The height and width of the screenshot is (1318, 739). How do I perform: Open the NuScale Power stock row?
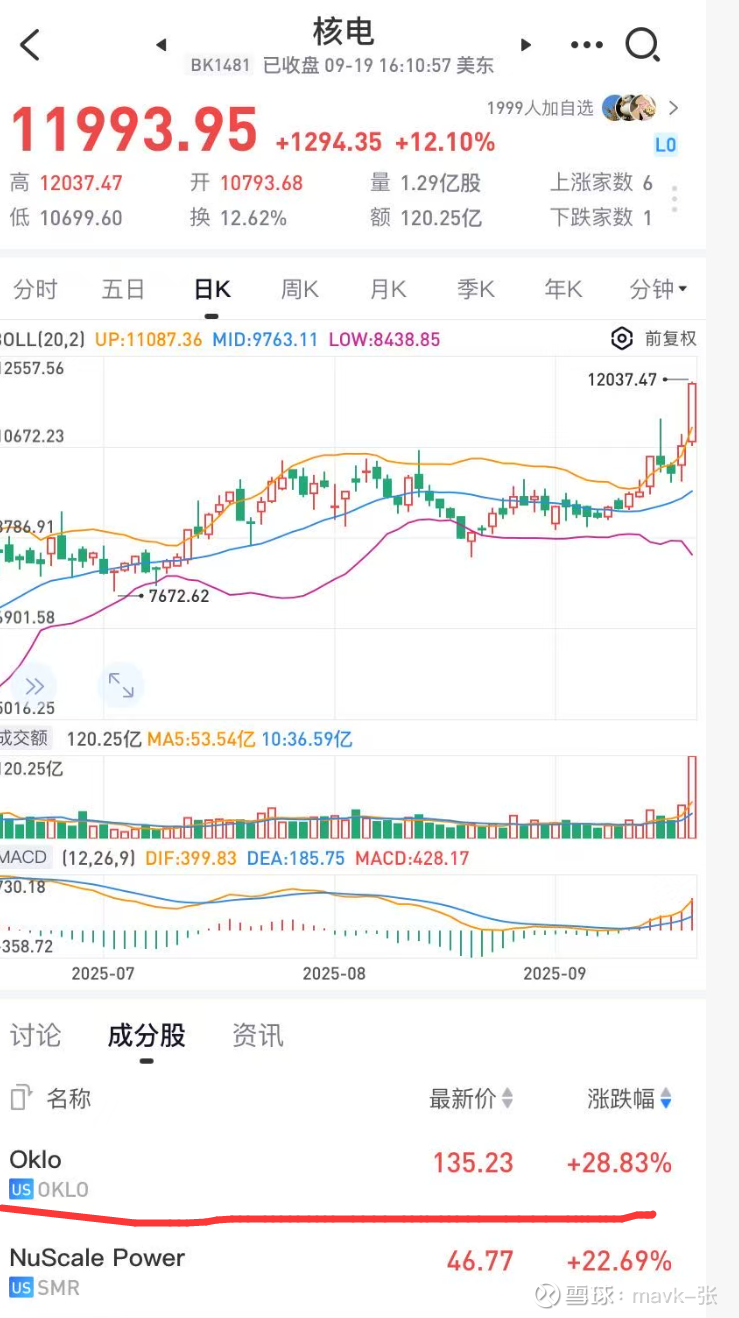coord(340,1270)
